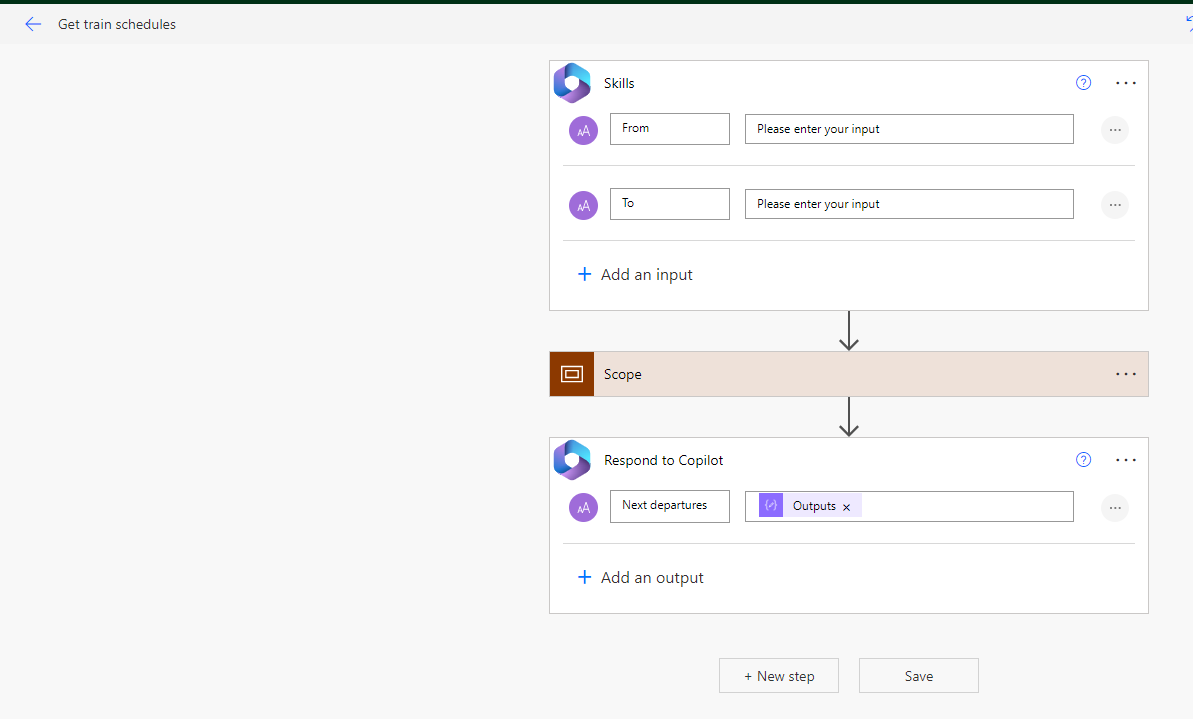Click the From parameter name field
Screen dimensions: 1193x719
pyautogui.click(x=669, y=129)
